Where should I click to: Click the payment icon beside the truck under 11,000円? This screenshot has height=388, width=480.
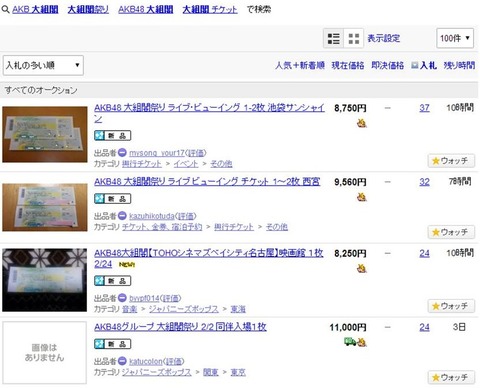pos(362,342)
